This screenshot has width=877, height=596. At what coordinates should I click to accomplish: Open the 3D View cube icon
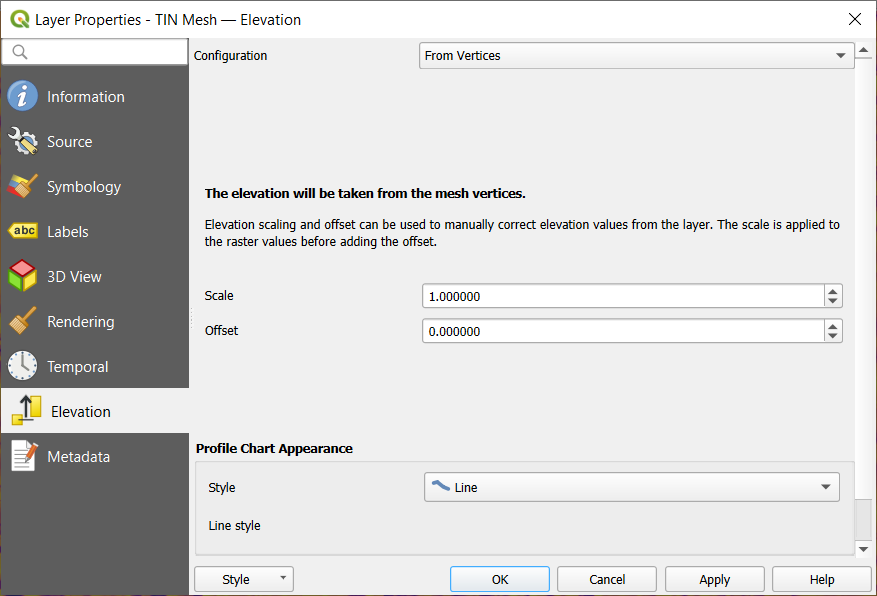tap(22, 276)
